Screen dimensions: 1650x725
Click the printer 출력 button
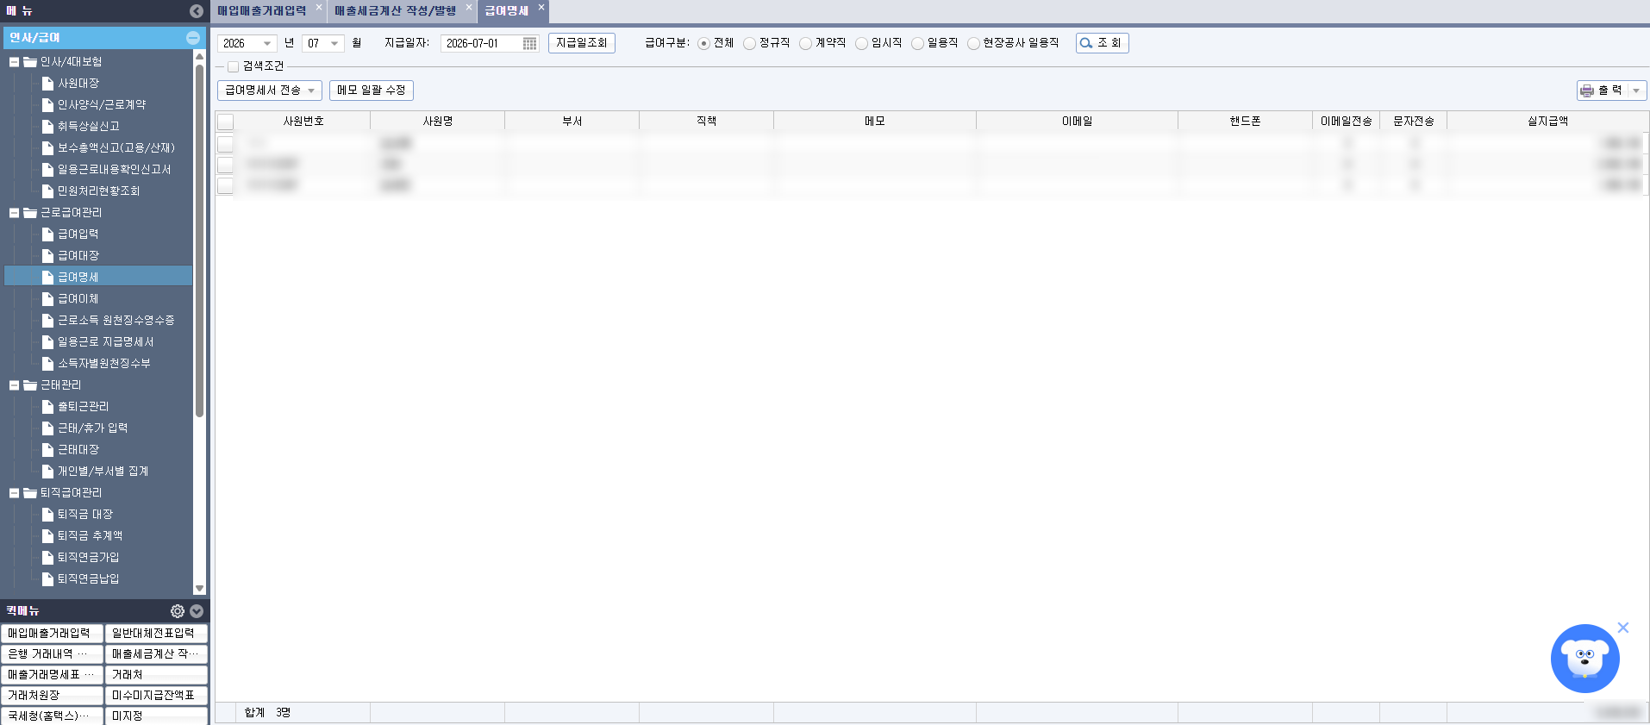tap(1602, 90)
